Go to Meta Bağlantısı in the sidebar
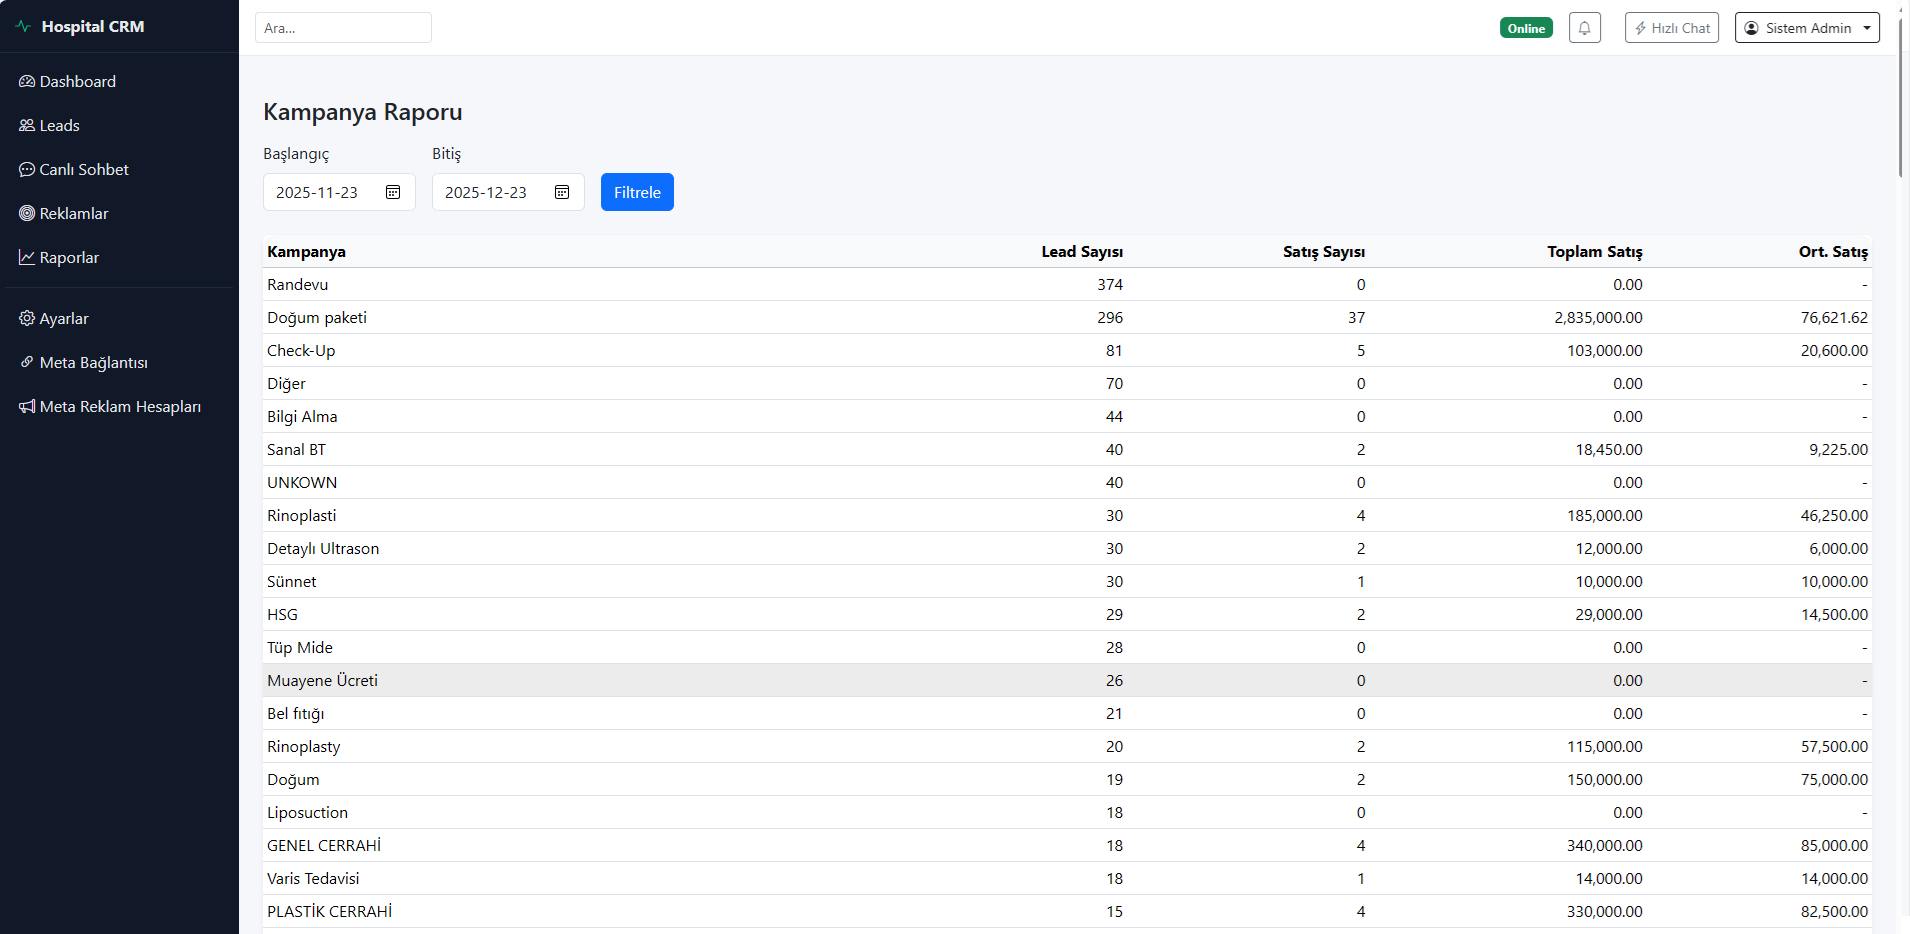The width and height of the screenshot is (1910, 934). point(93,363)
